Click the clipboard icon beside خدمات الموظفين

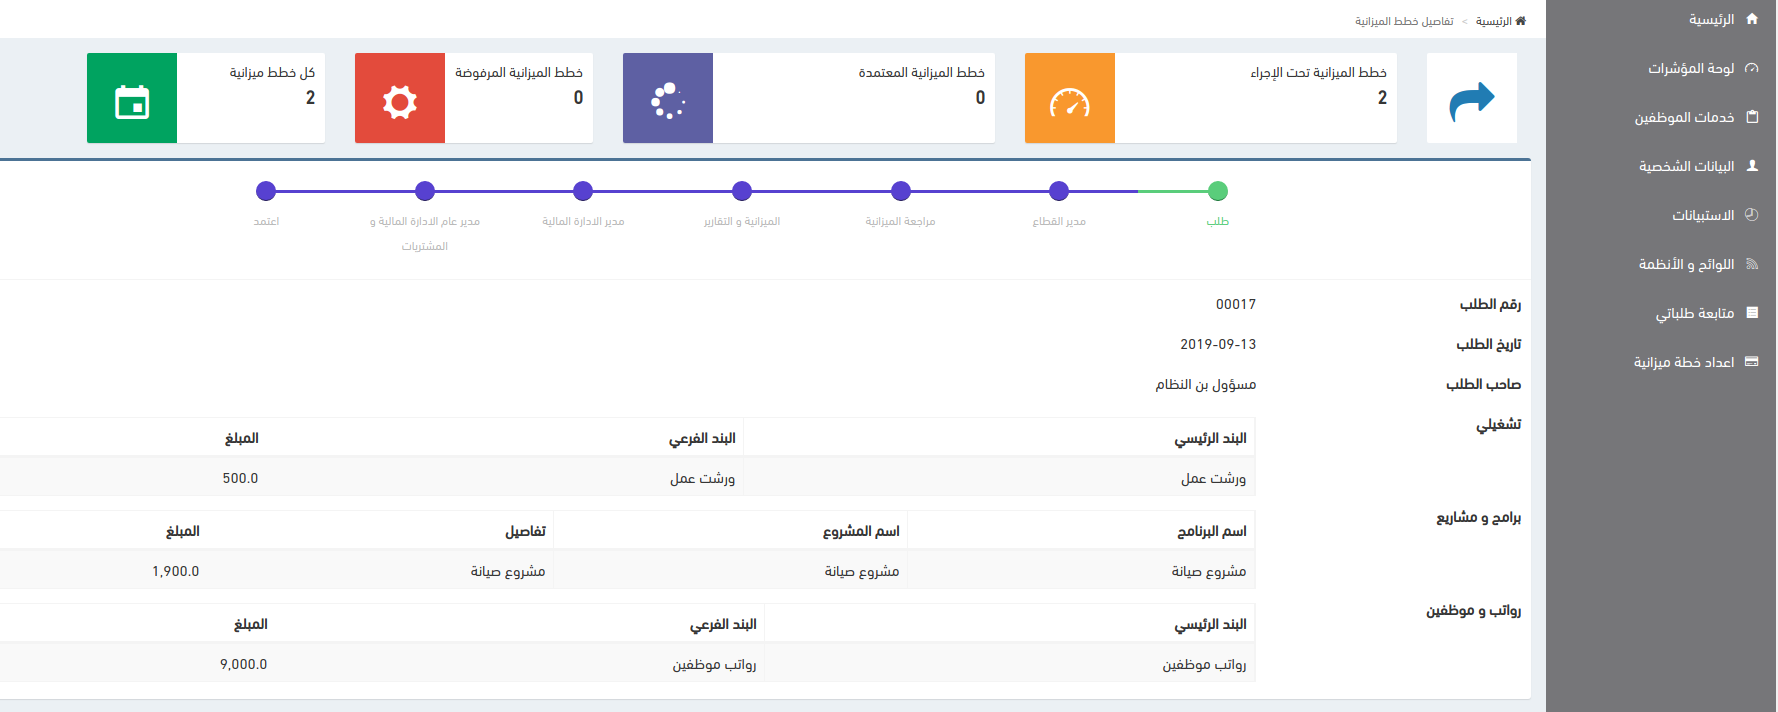coord(1751,117)
